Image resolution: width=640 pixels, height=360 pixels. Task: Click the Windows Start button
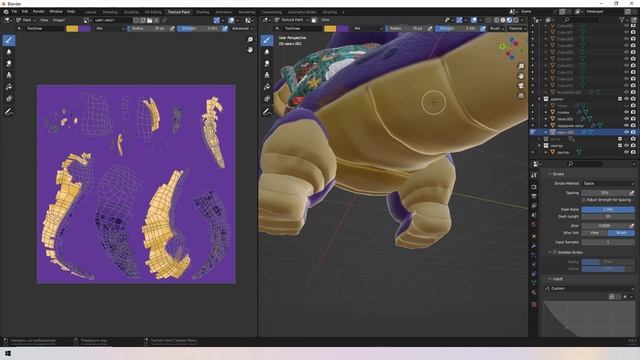(x=8, y=353)
